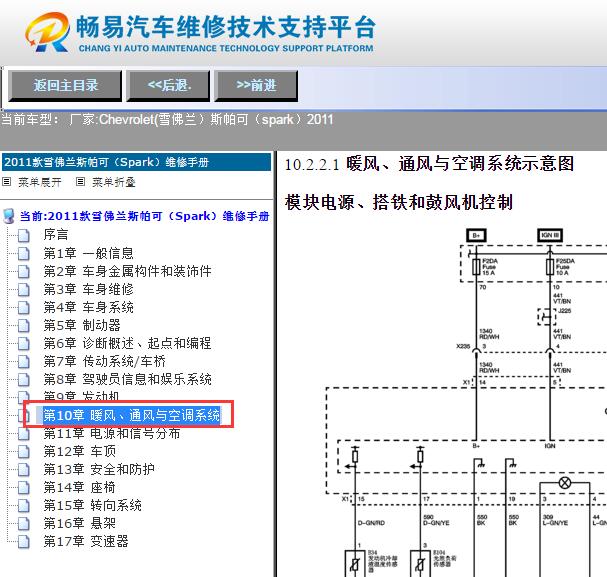The width and height of the screenshot is (607, 577).
Task: Open 第15章 转向系统
Action: click(92, 505)
